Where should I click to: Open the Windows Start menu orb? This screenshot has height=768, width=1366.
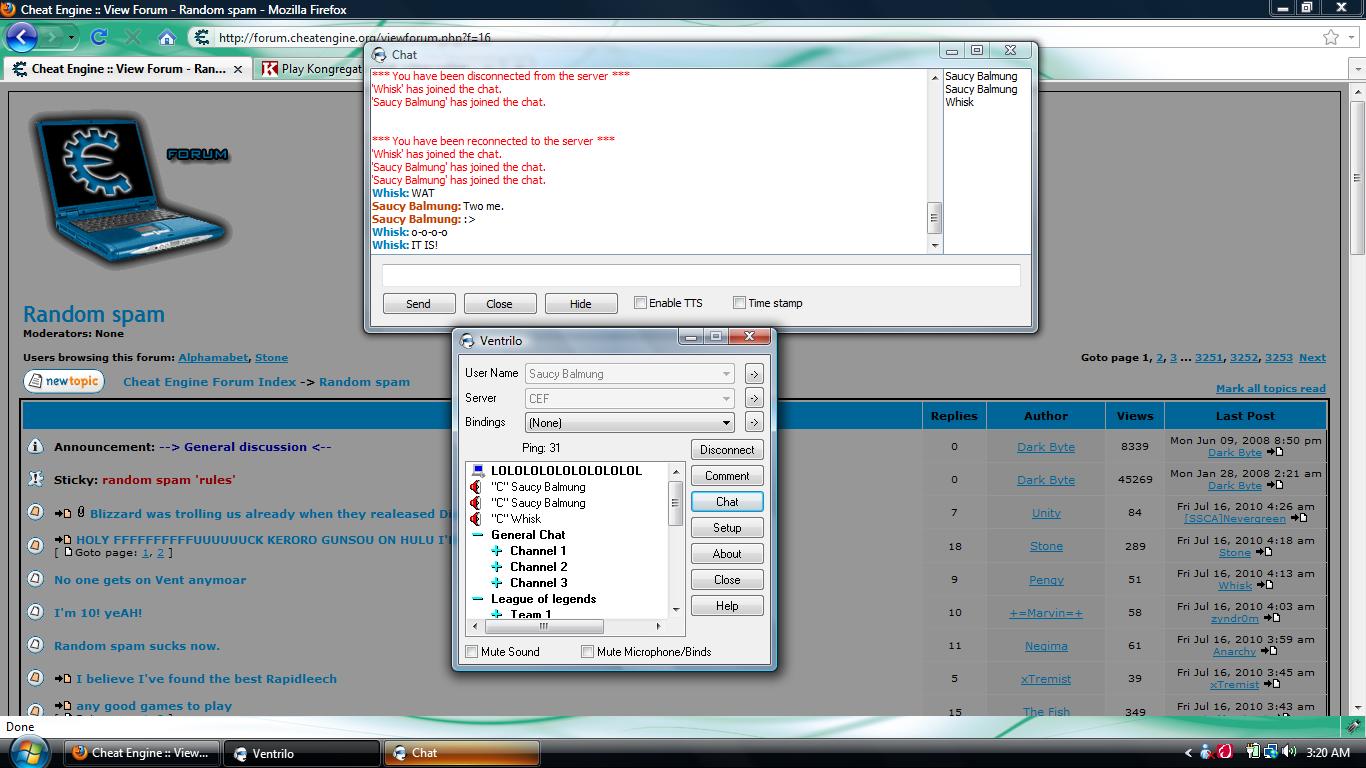pos(27,752)
